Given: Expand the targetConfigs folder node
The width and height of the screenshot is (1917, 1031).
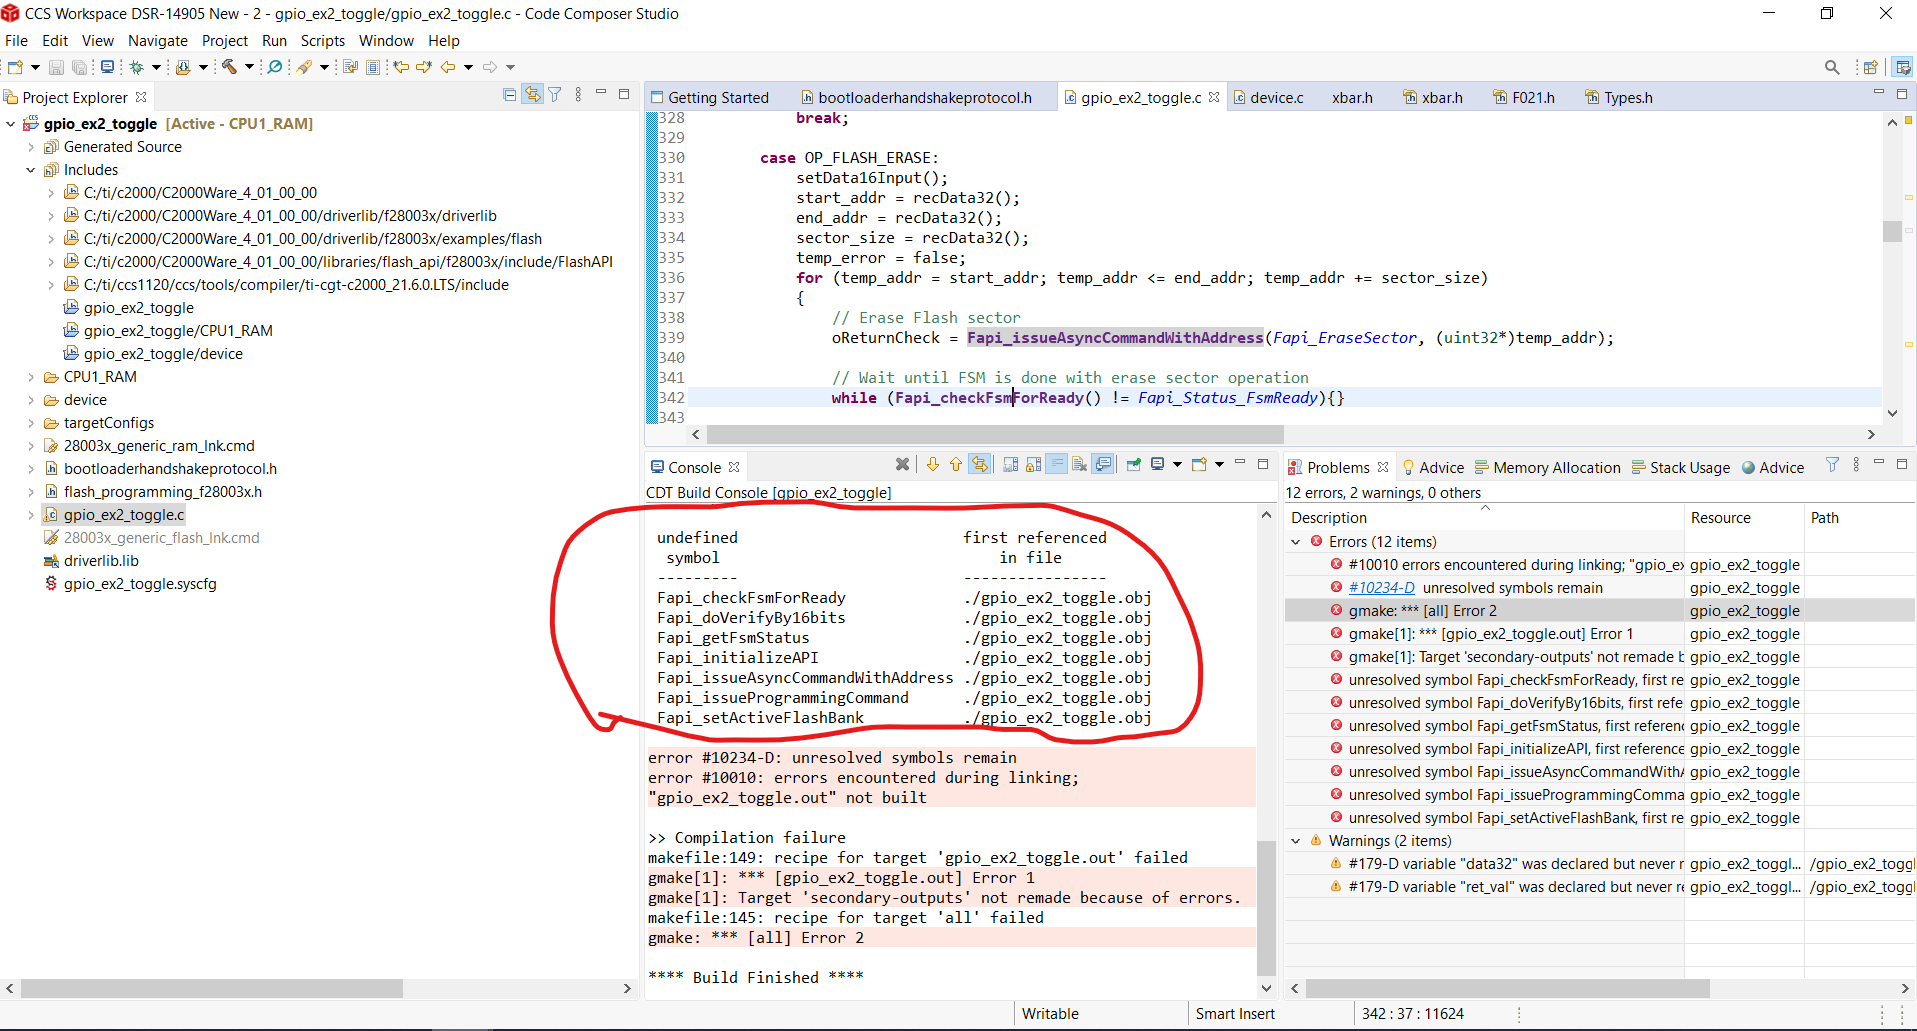Looking at the screenshot, I should (31, 423).
